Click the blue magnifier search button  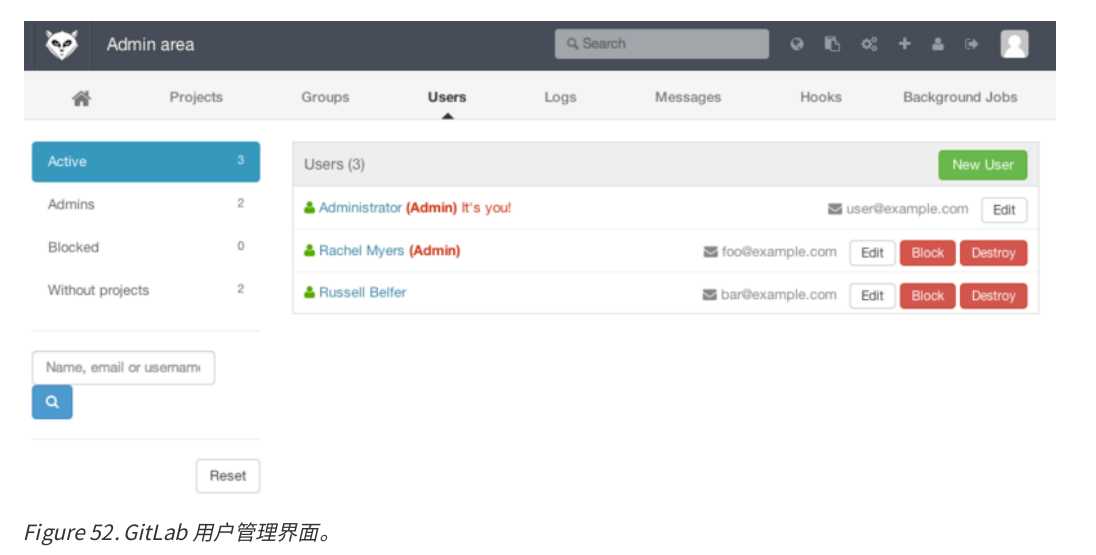(x=52, y=402)
